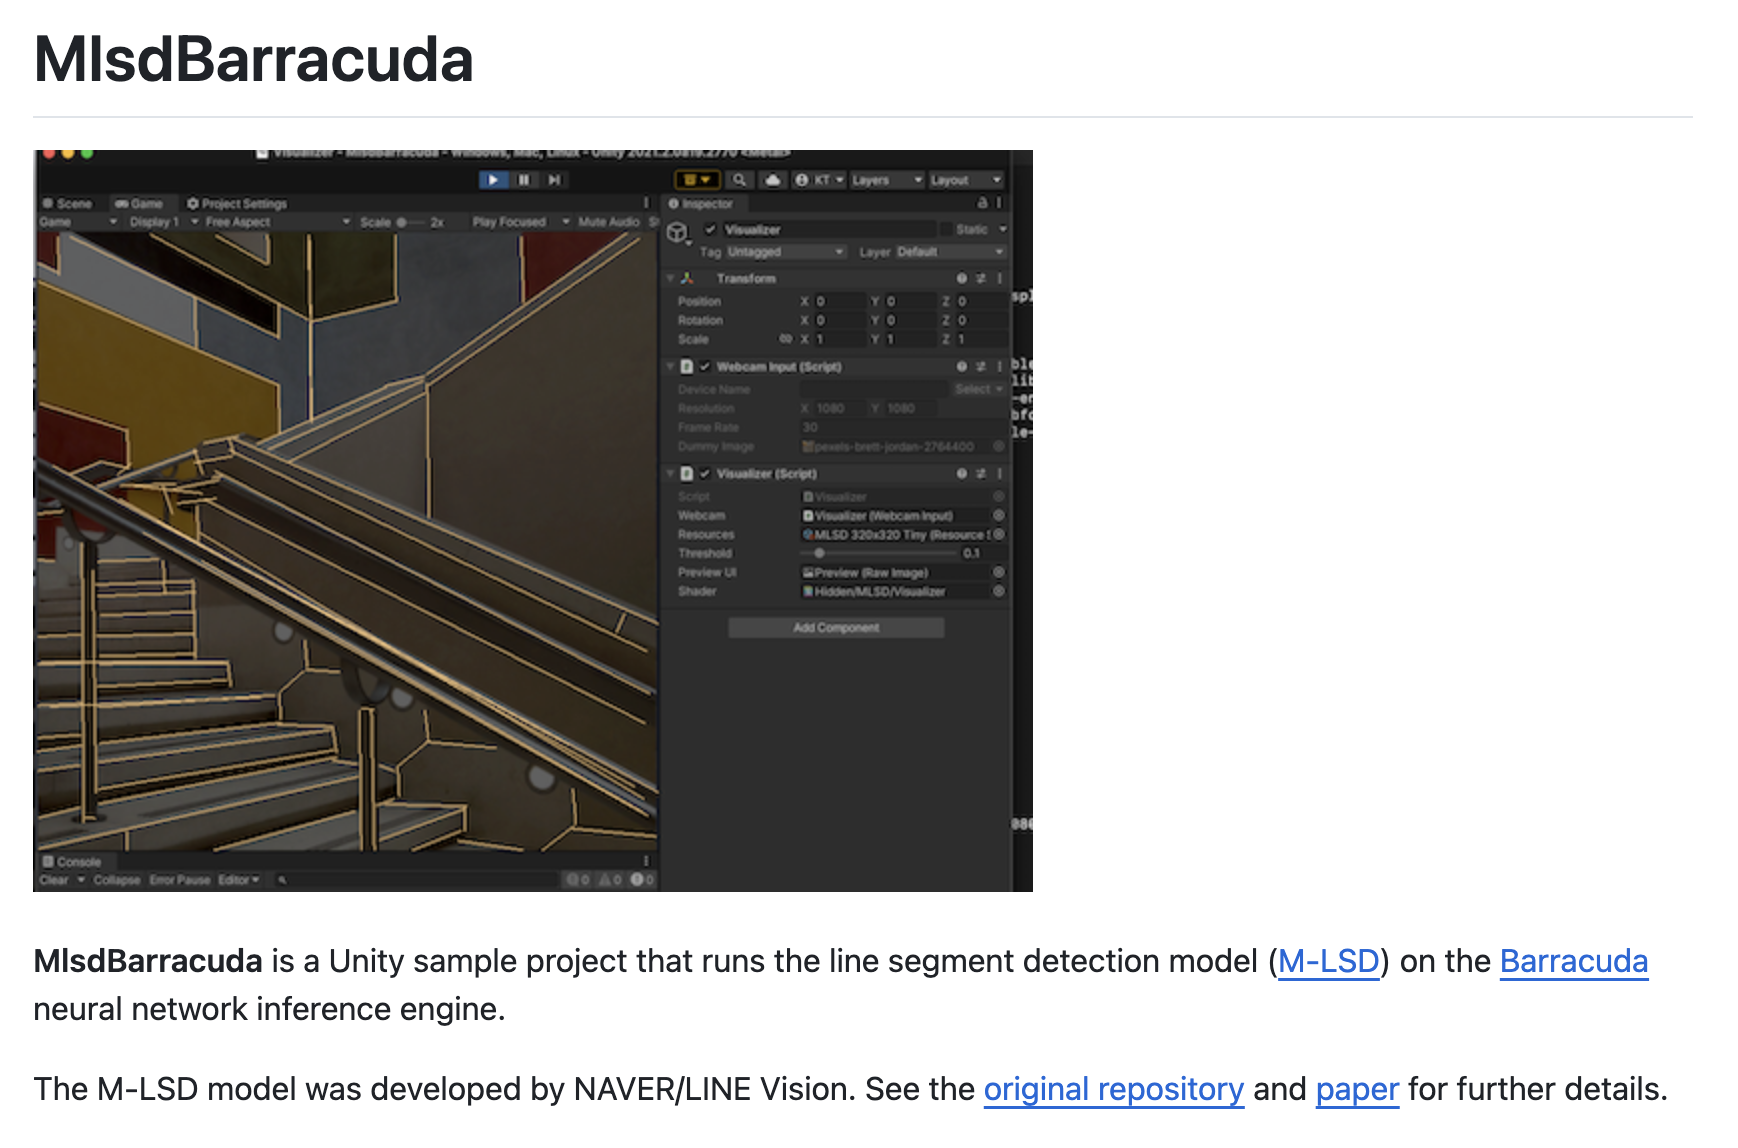Image resolution: width=1738 pixels, height=1148 pixels.
Task: Open the Play Focused dropdown
Action: (521, 222)
